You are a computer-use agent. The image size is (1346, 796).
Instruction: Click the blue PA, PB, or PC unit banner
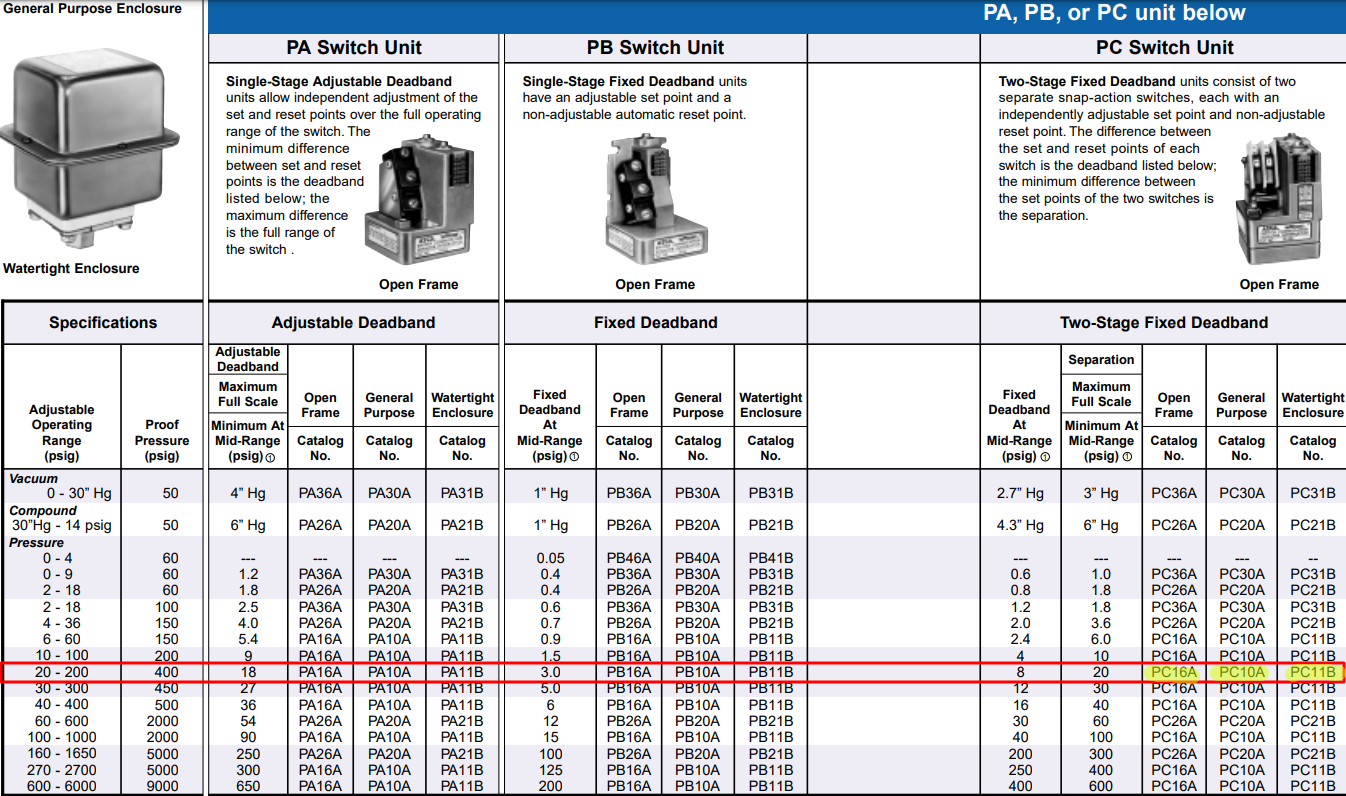click(x=1114, y=14)
